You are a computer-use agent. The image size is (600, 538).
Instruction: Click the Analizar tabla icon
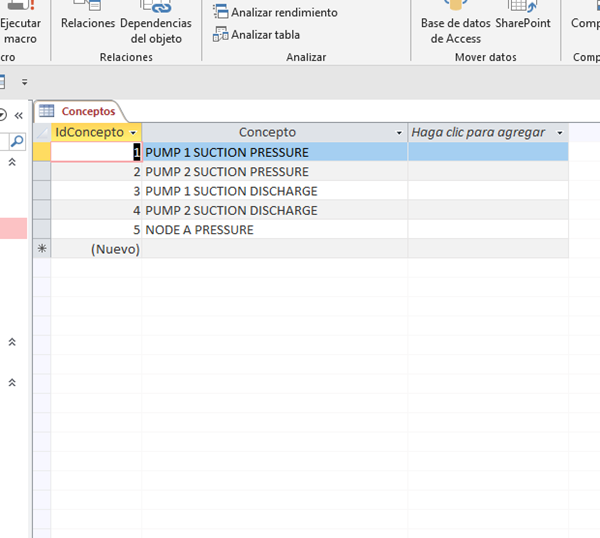pyautogui.click(x=220, y=34)
